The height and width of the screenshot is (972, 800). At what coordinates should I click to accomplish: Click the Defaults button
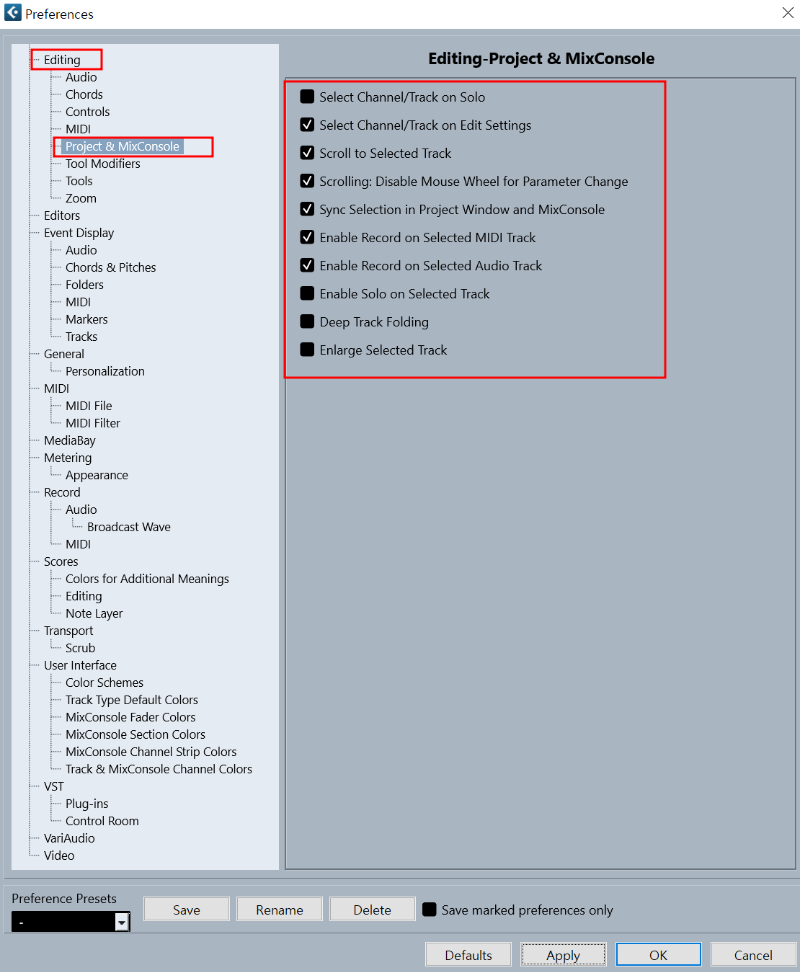pyautogui.click(x=467, y=953)
